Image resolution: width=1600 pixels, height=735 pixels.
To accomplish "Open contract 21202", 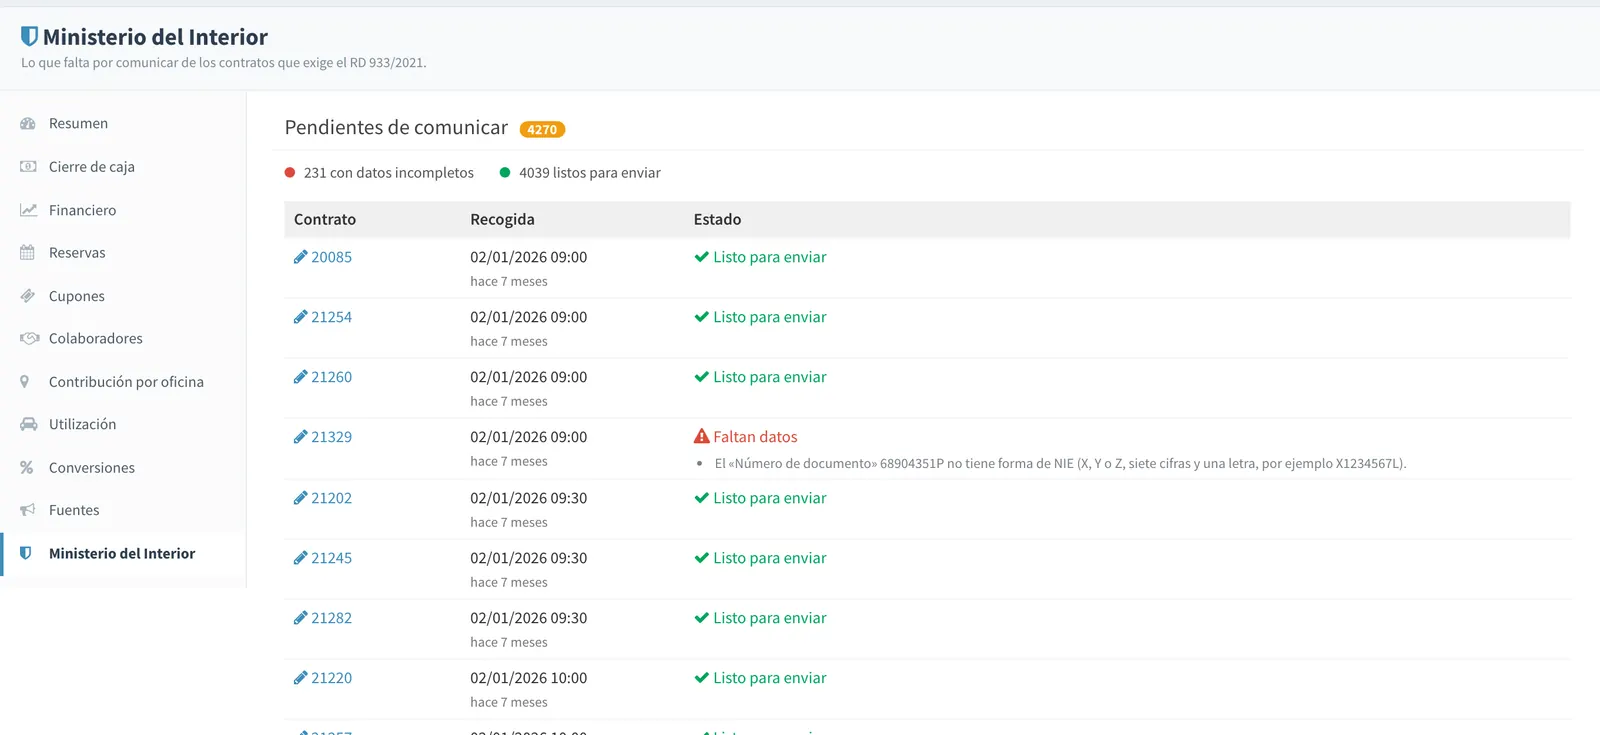I will point(331,498).
